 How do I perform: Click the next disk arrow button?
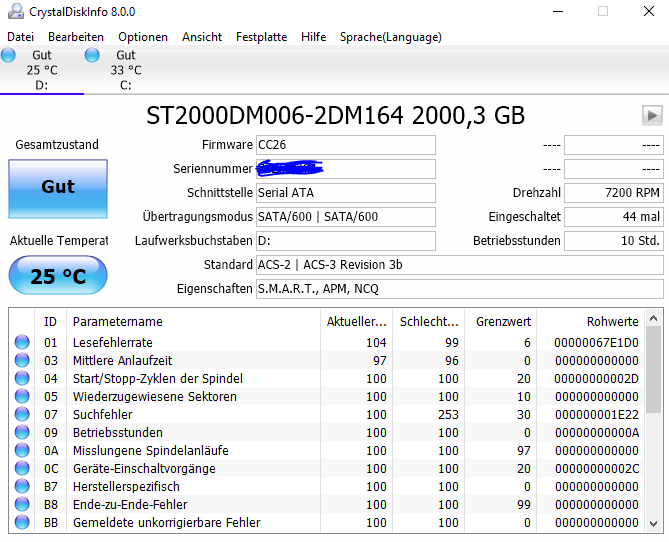652,115
